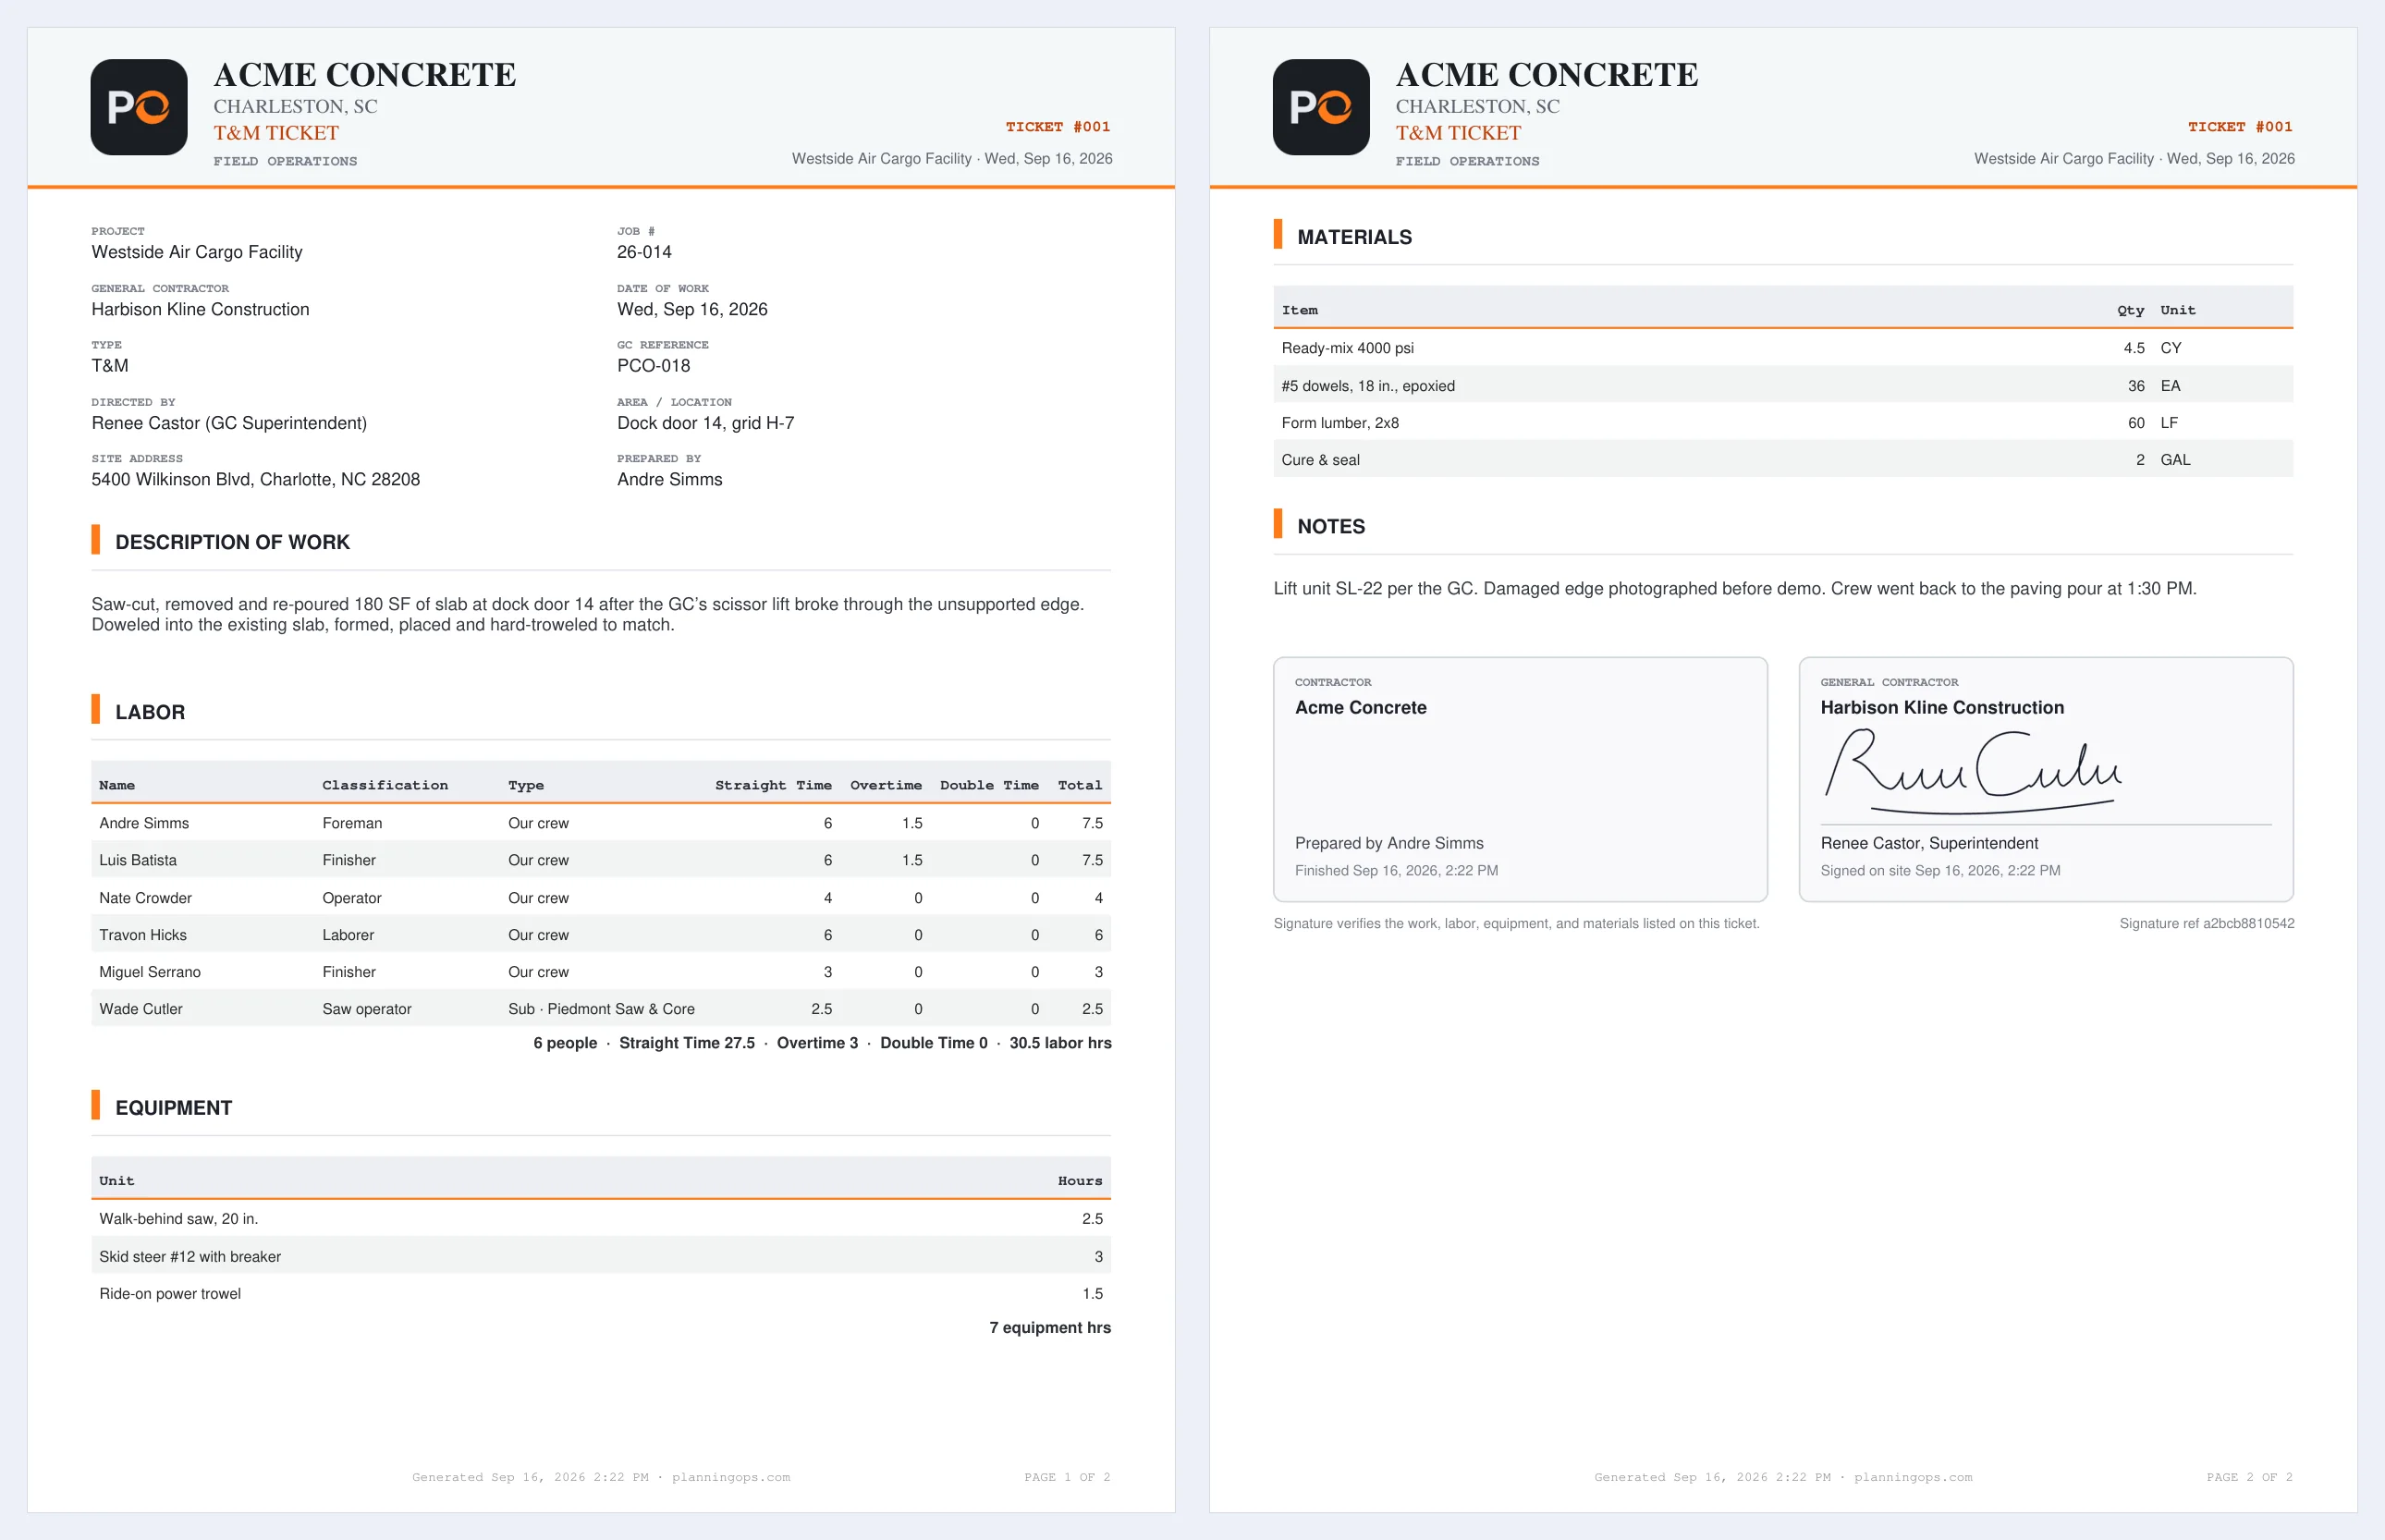Click the Luis Batista labor row name
This screenshot has width=2385, height=1540.
(138, 860)
